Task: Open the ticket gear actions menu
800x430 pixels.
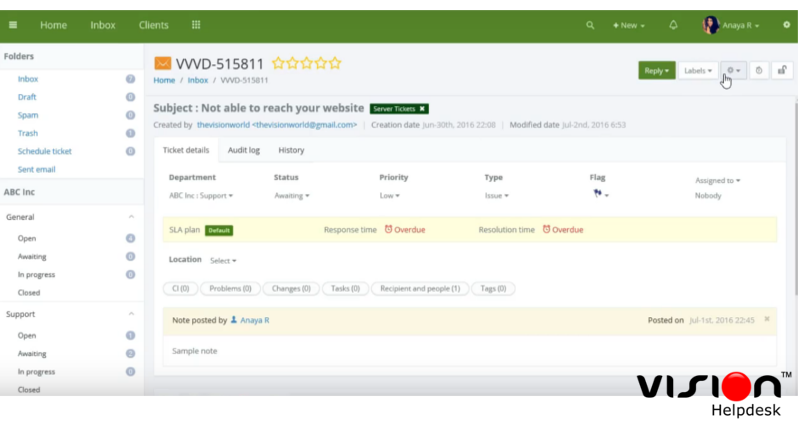Action: coord(733,71)
